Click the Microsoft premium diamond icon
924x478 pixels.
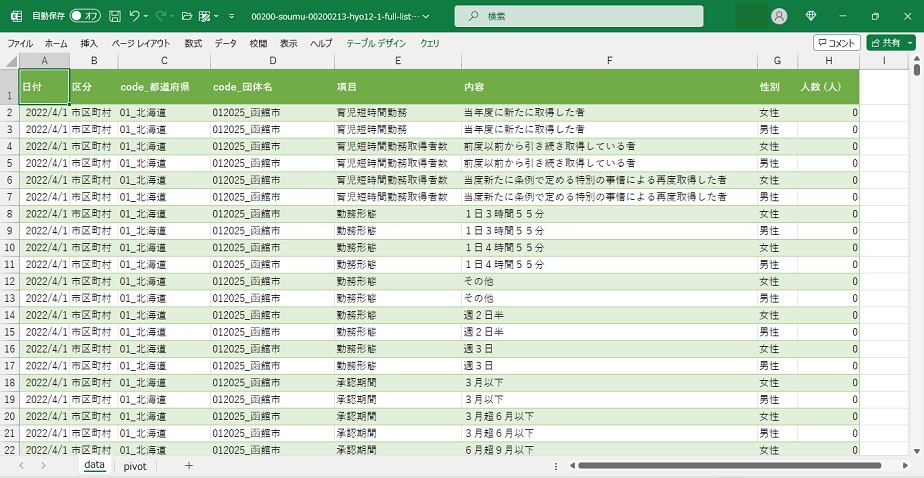[811, 17]
